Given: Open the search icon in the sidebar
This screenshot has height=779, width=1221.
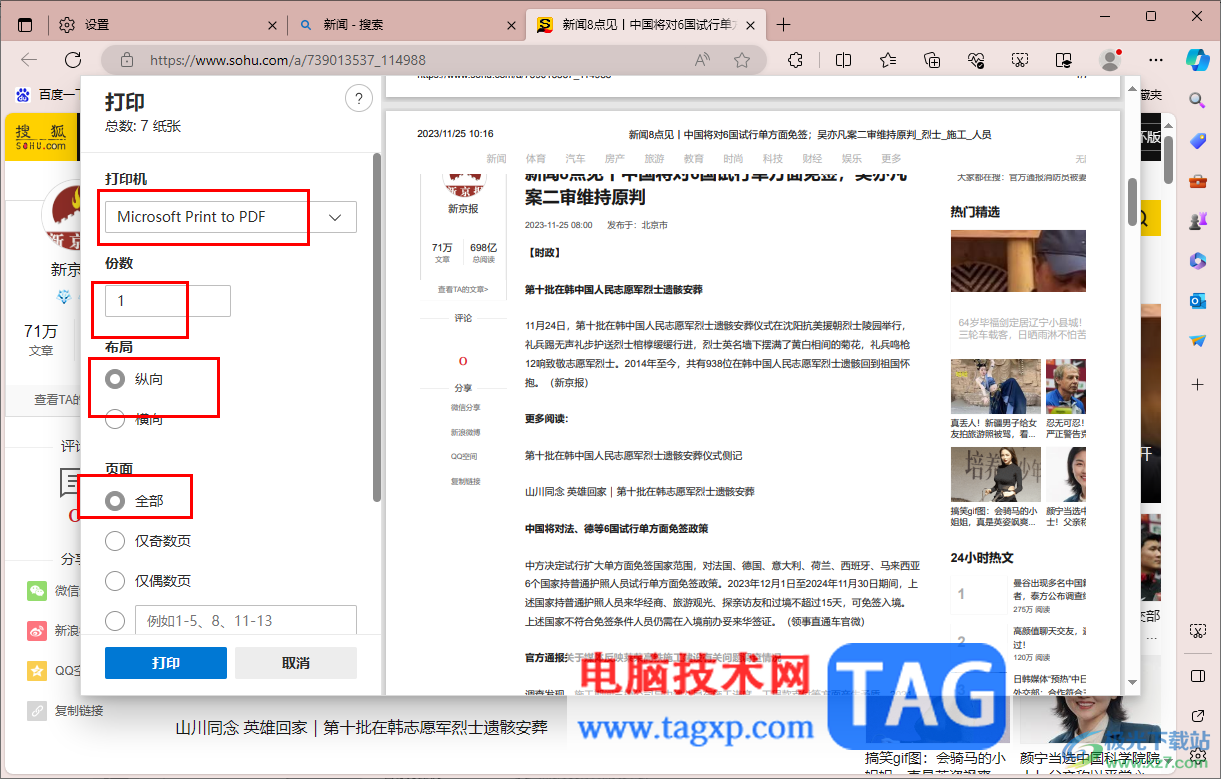Looking at the screenshot, I should tap(1197, 100).
